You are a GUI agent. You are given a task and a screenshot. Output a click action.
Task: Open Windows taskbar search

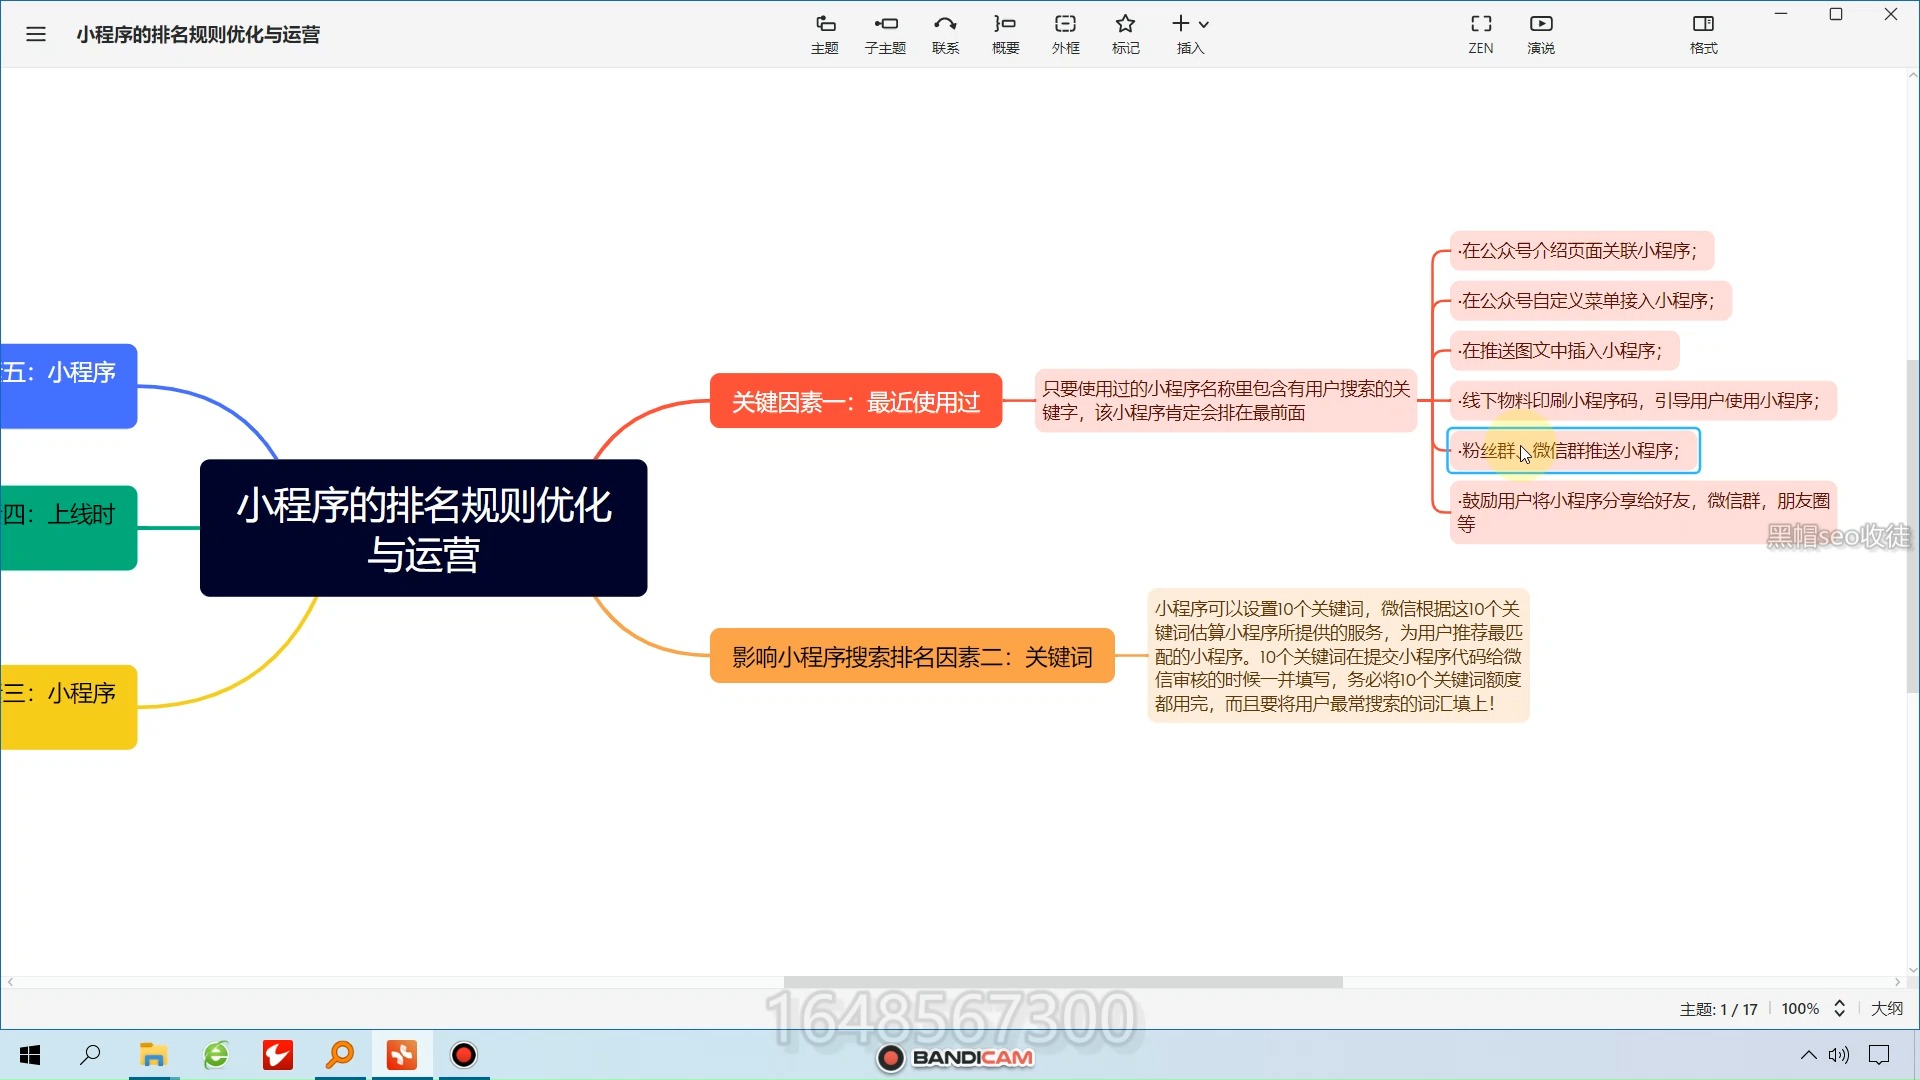(x=90, y=1055)
